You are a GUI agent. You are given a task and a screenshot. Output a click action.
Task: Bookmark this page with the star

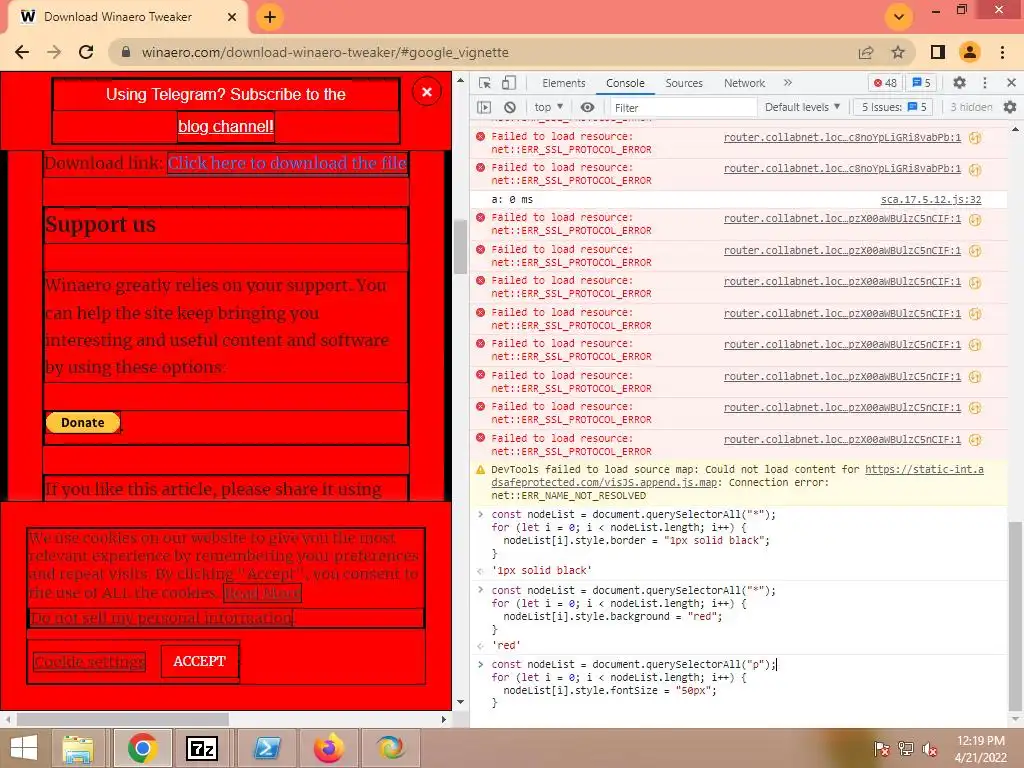point(898,52)
